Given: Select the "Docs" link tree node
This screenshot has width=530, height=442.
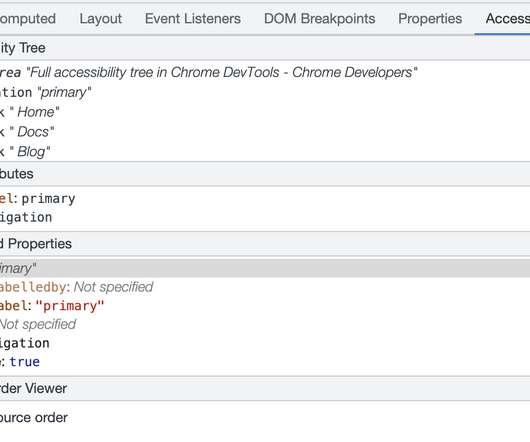Looking at the screenshot, I should click(x=265, y=132).
